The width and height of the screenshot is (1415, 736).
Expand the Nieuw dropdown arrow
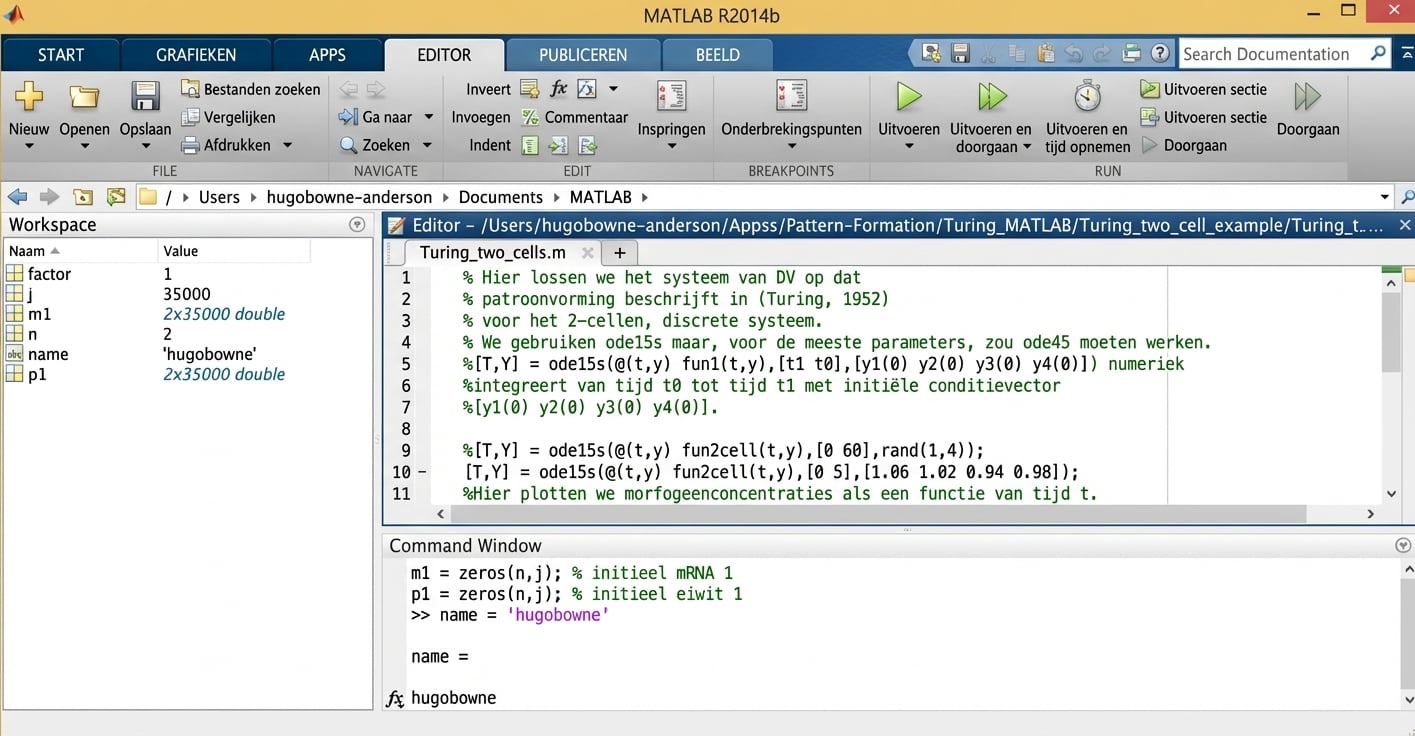tap(29, 147)
